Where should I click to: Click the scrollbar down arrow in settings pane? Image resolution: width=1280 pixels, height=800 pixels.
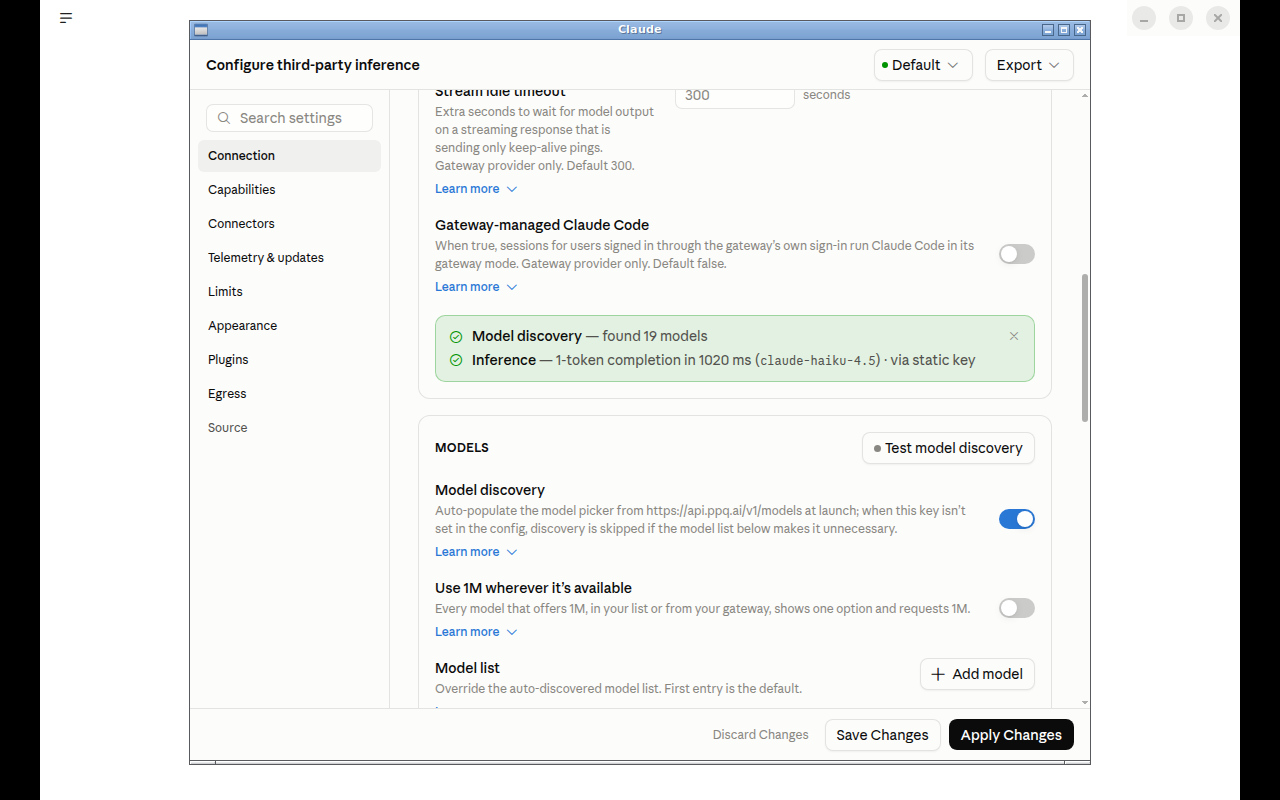tap(1085, 703)
